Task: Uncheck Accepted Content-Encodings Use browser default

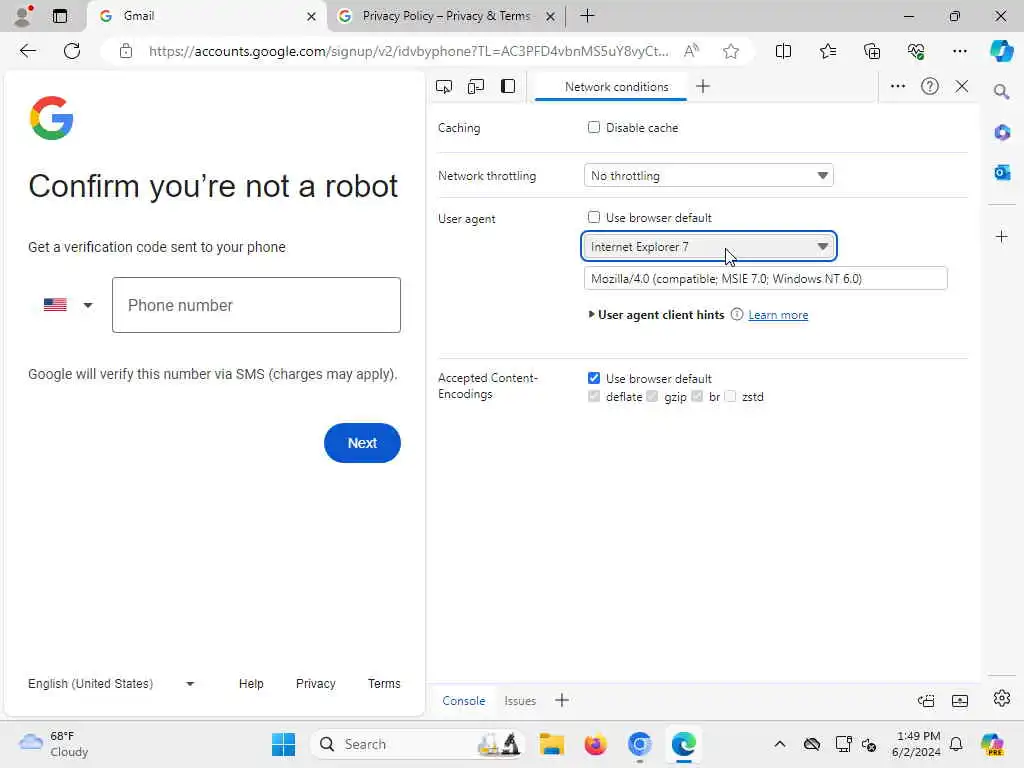Action: pos(594,378)
